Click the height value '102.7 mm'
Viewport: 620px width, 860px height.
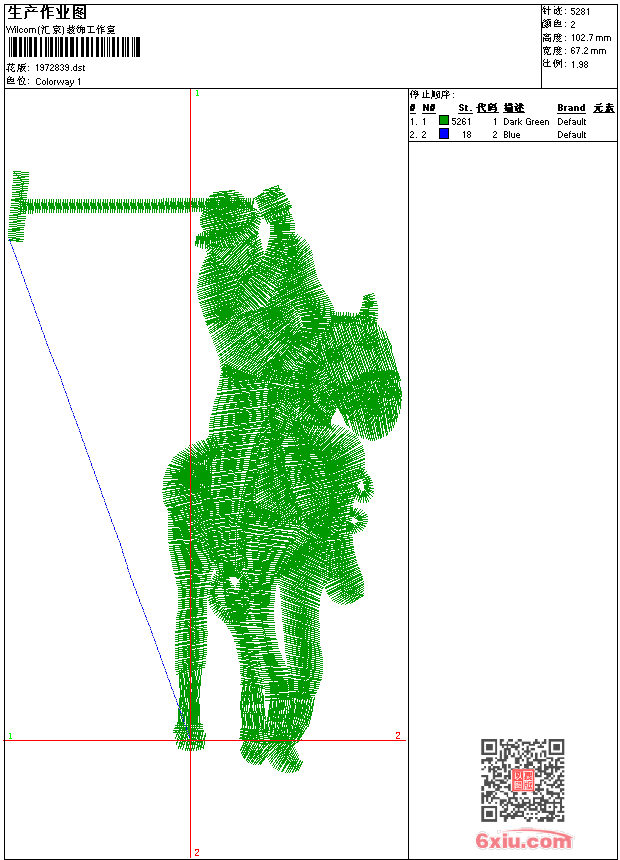pyautogui.click(x=591, y=38)
